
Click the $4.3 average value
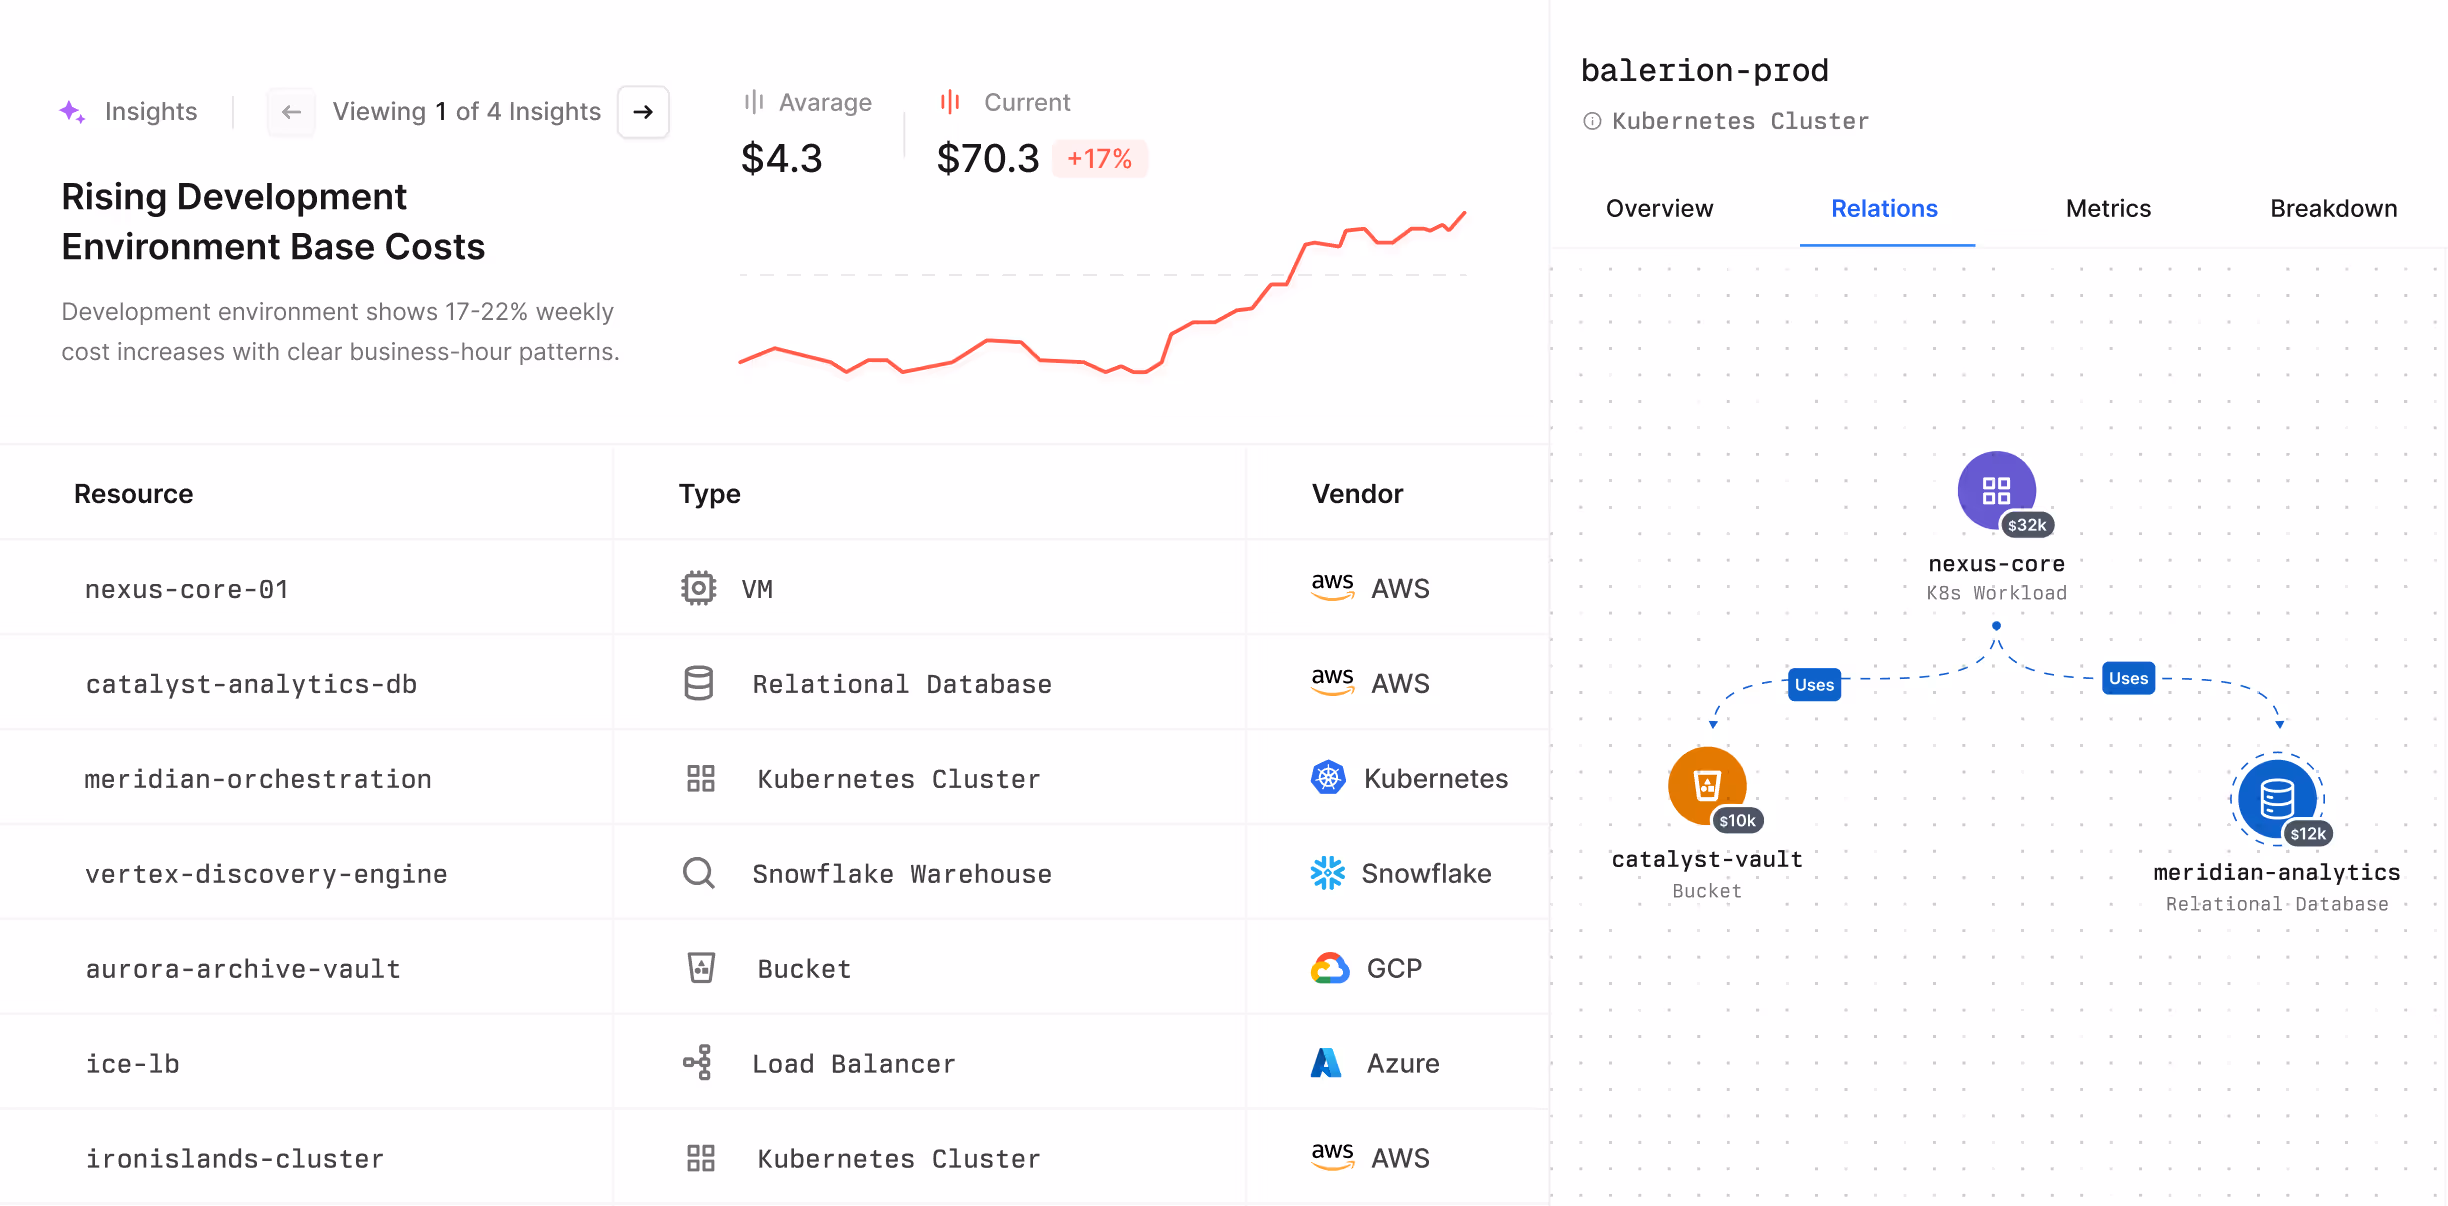pyautogui.click(x=781, y=158)
